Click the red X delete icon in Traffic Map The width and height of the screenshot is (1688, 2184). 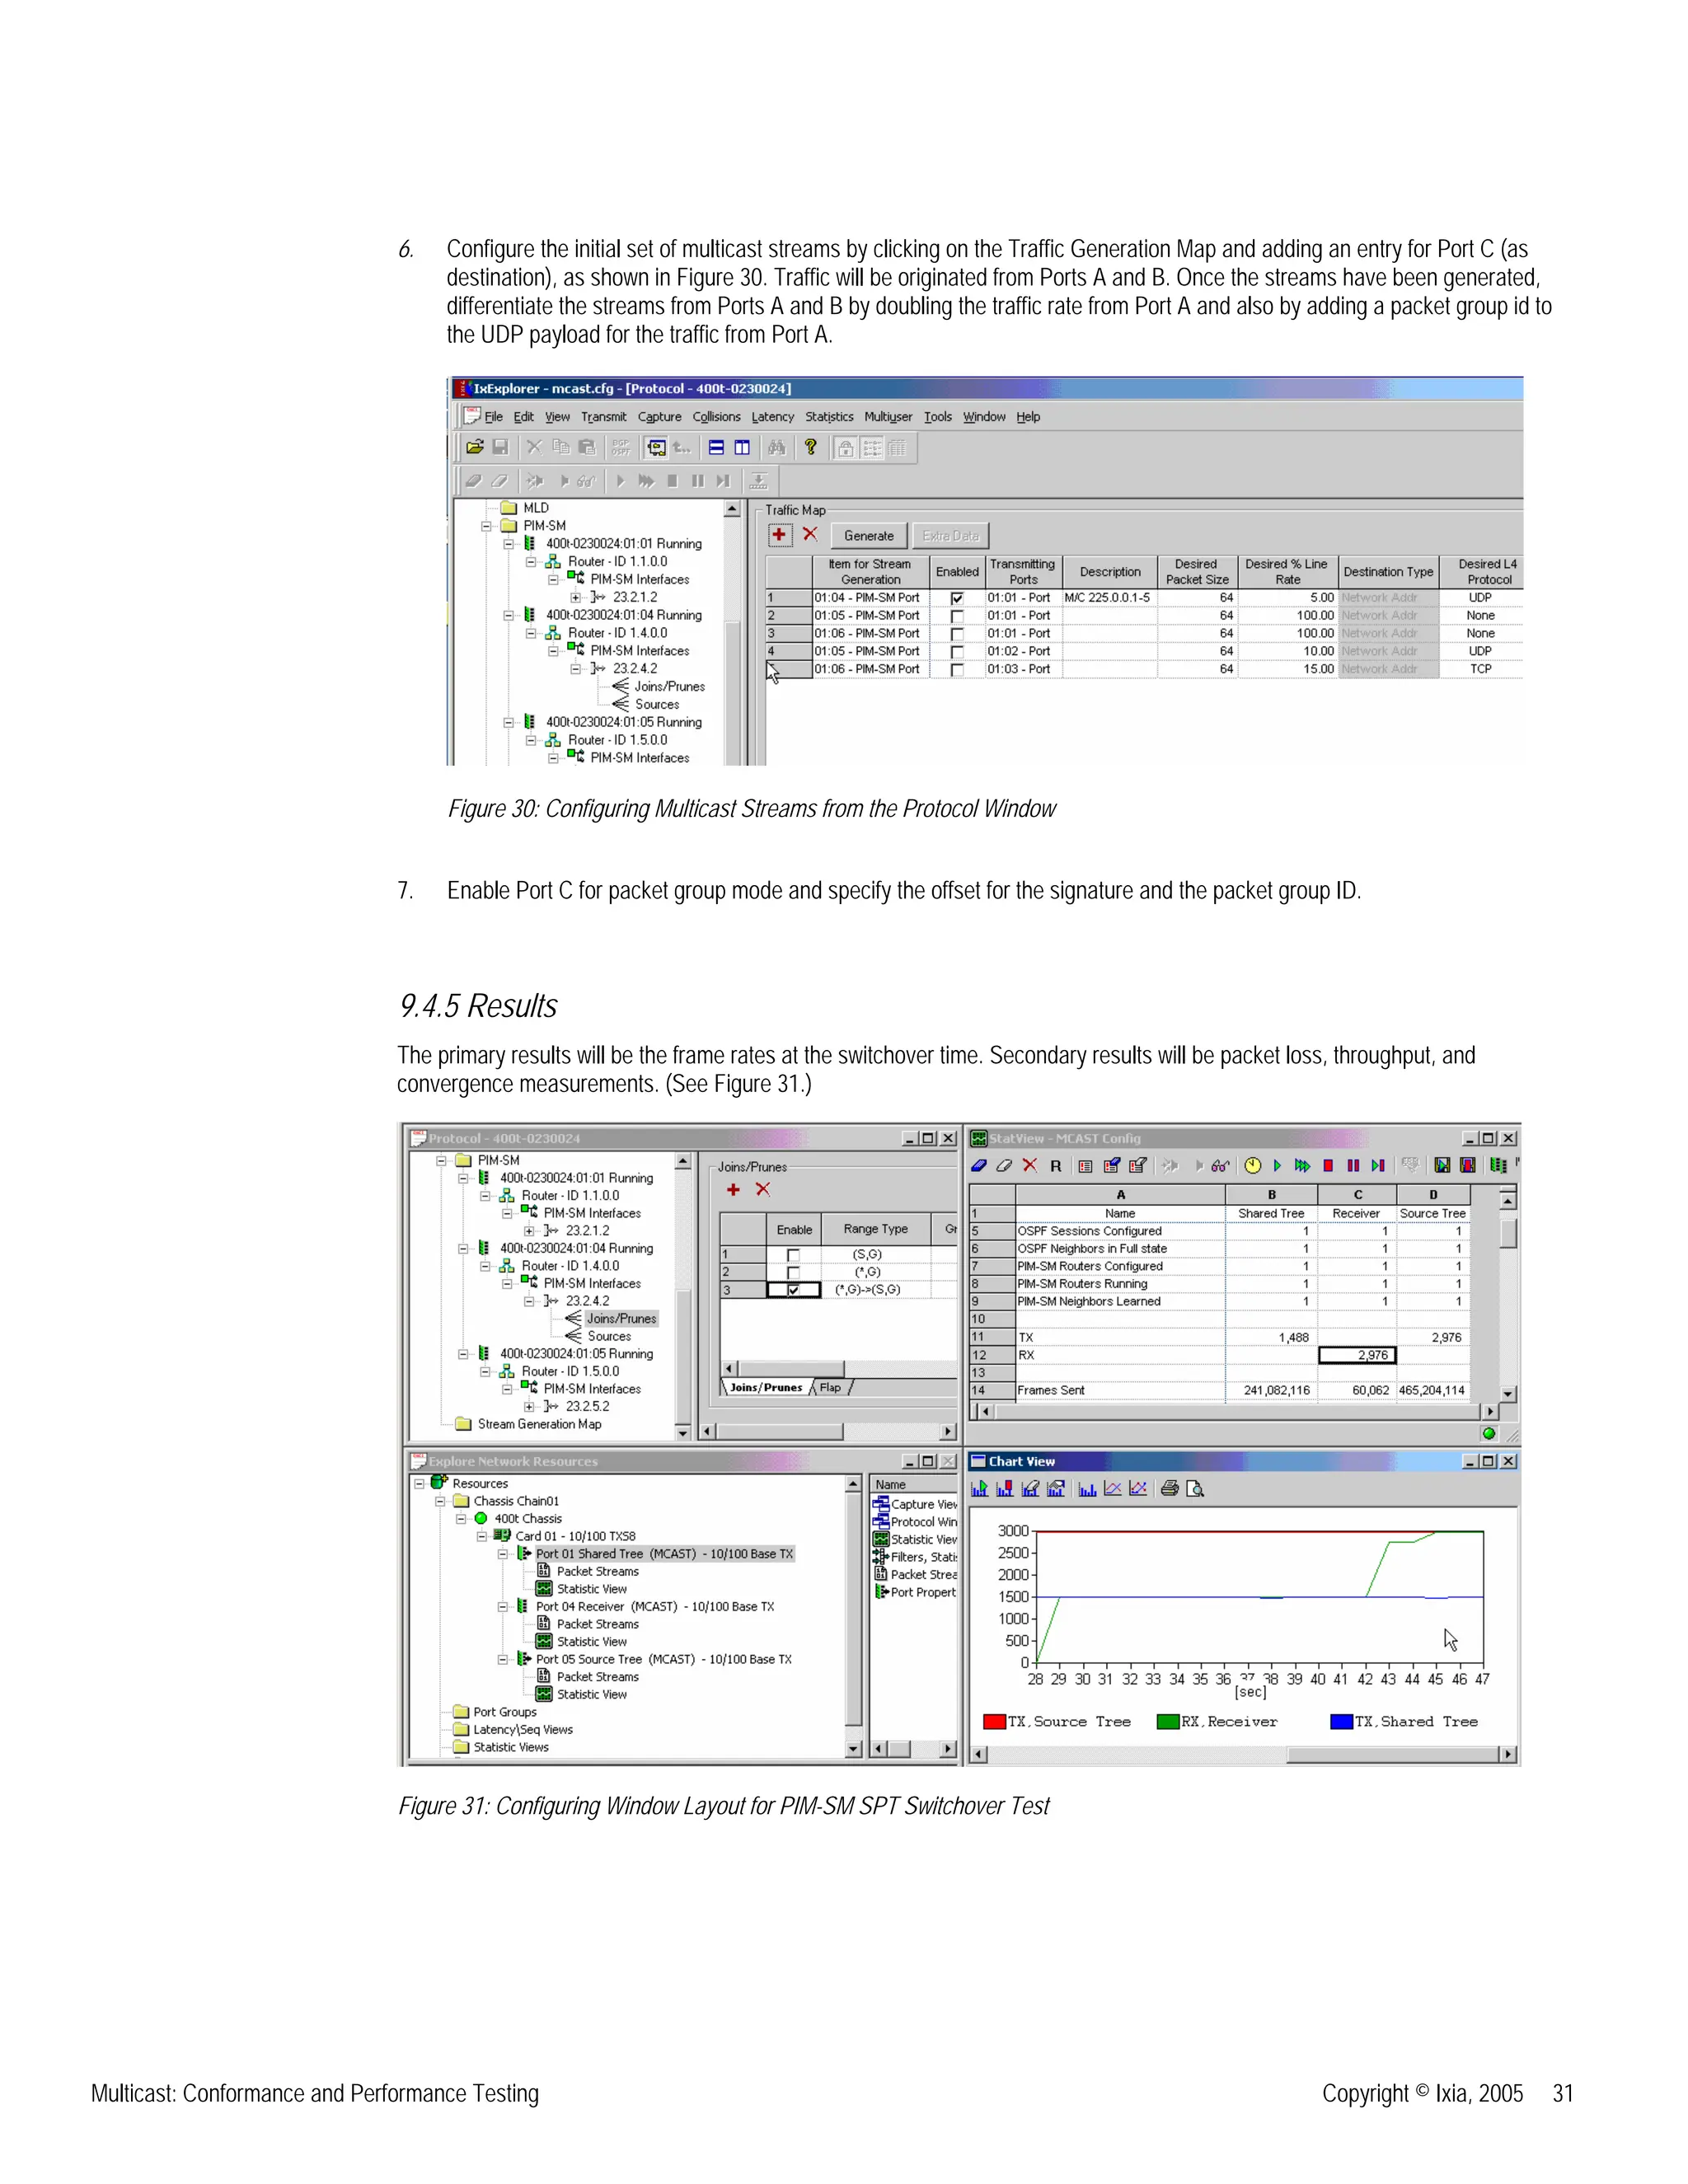coord(810,535)
